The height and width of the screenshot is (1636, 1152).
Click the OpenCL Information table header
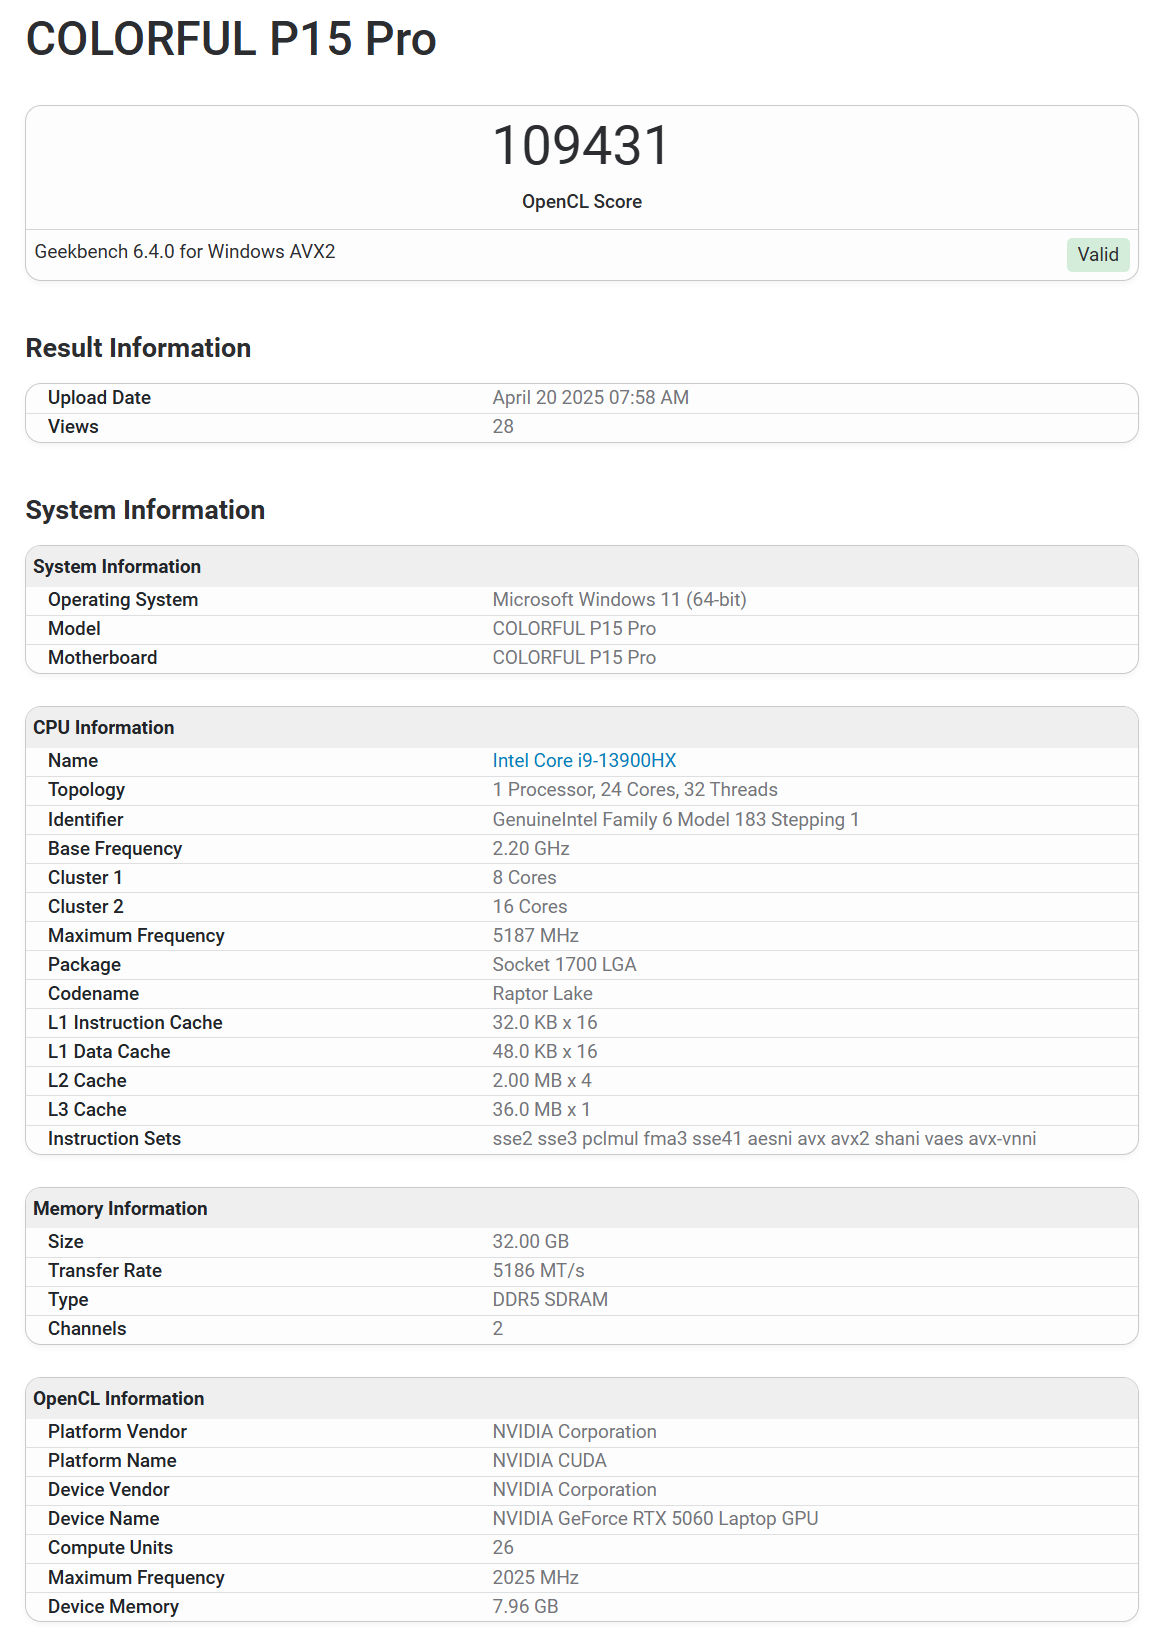[582, 1399]
